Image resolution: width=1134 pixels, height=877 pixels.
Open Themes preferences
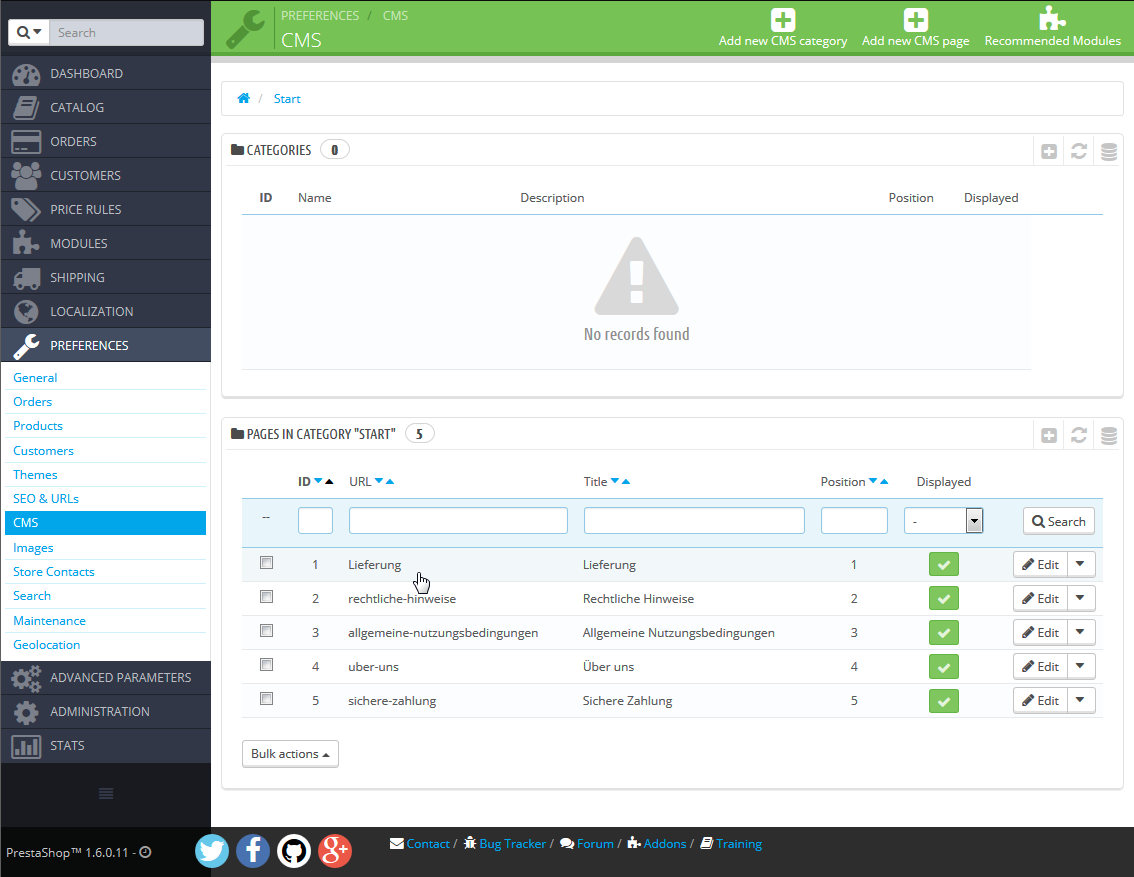[x=35, y=474]
